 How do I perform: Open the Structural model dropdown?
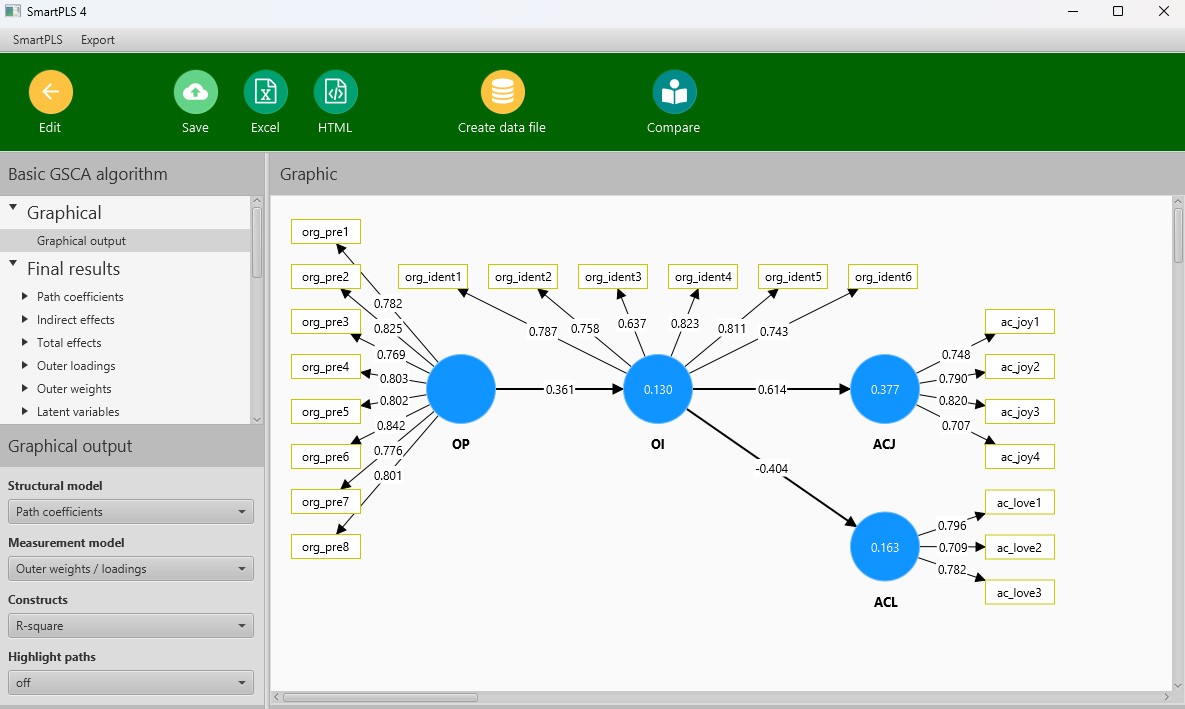point(130,512)
